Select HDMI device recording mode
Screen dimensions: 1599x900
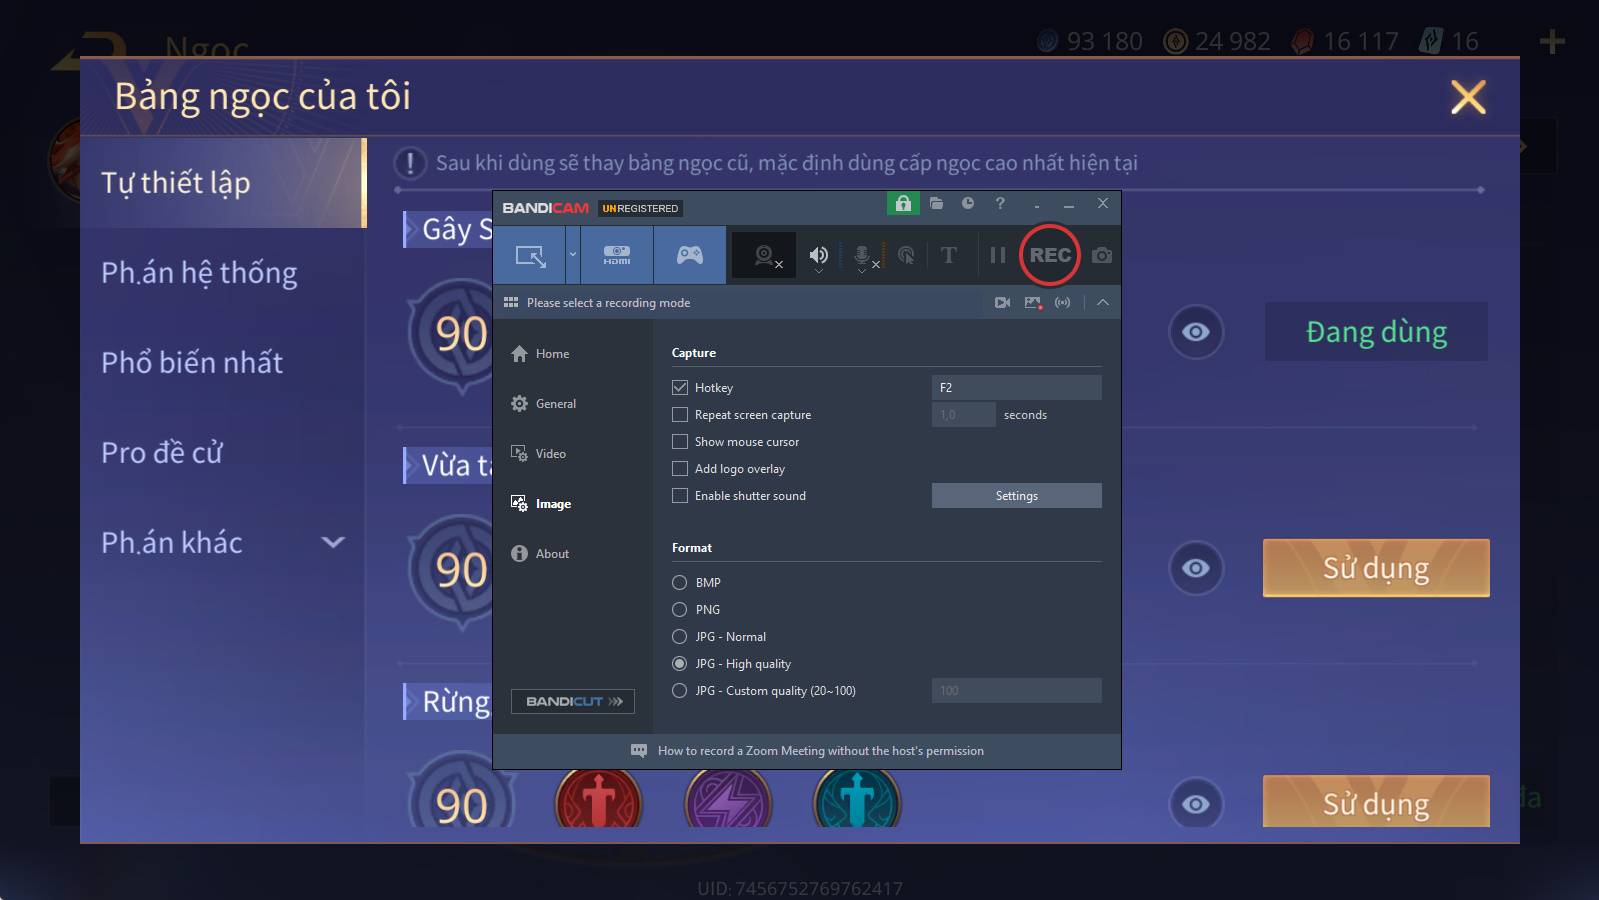[x=617, y=255]
